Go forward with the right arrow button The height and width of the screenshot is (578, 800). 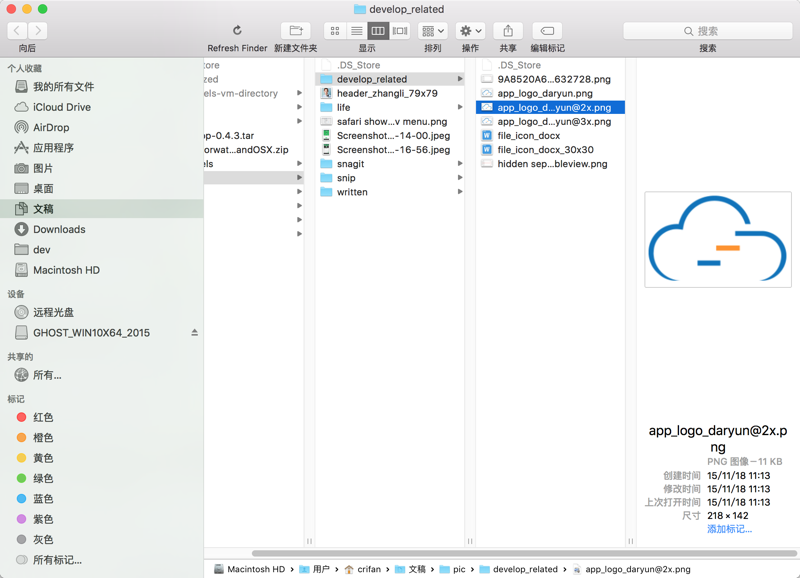click(38, 31)
